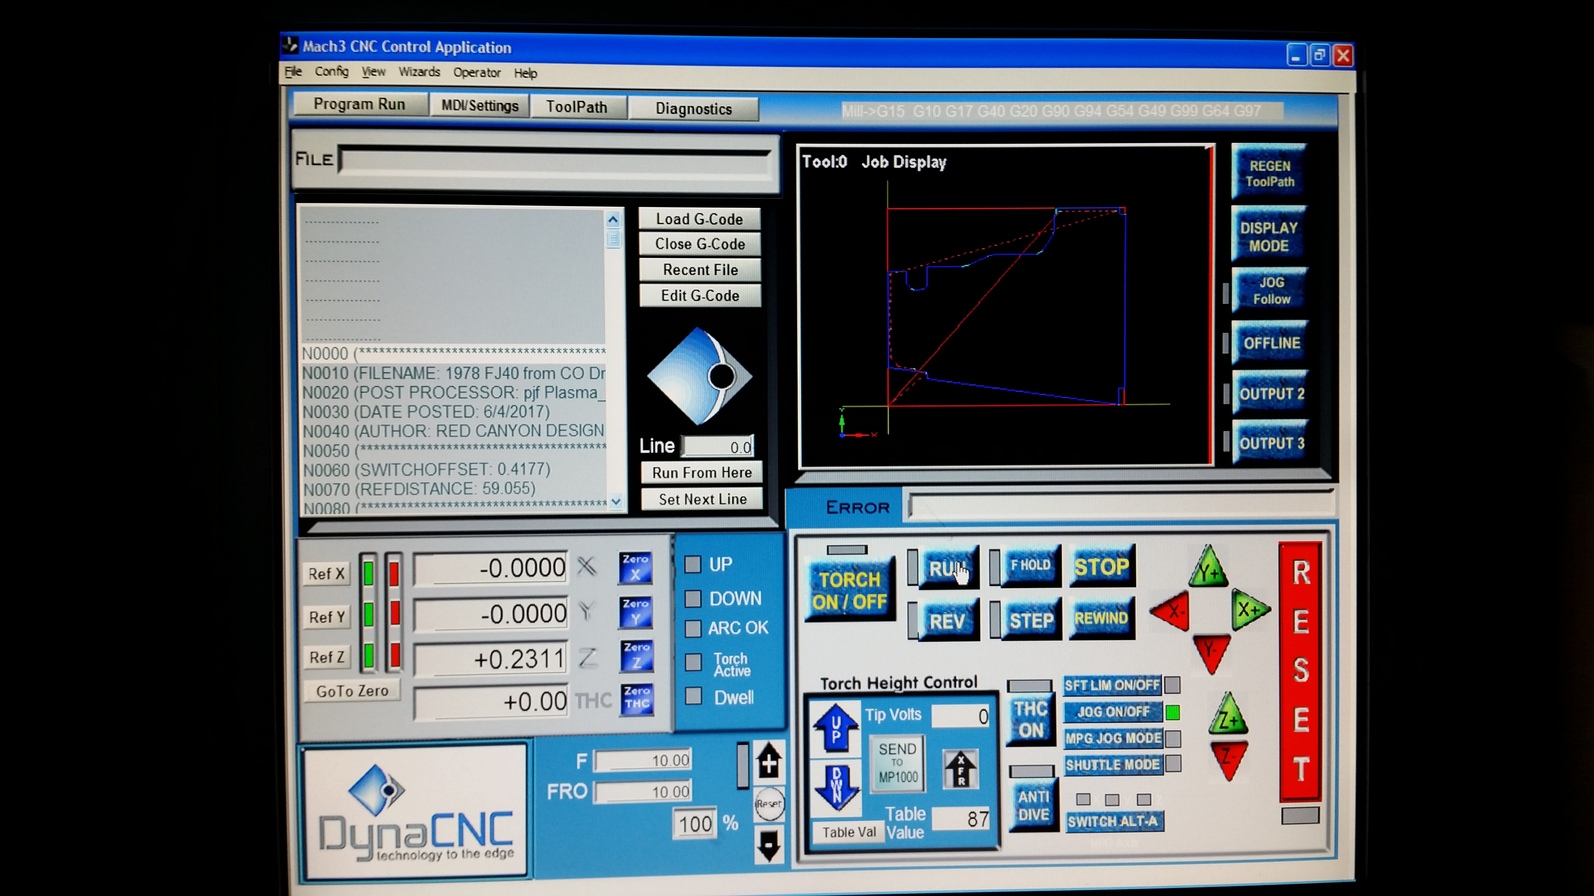Viewport: 1594px width, 896px height.
Task: Toggle the ARC OK checkbox
Action: pos(693,628)
